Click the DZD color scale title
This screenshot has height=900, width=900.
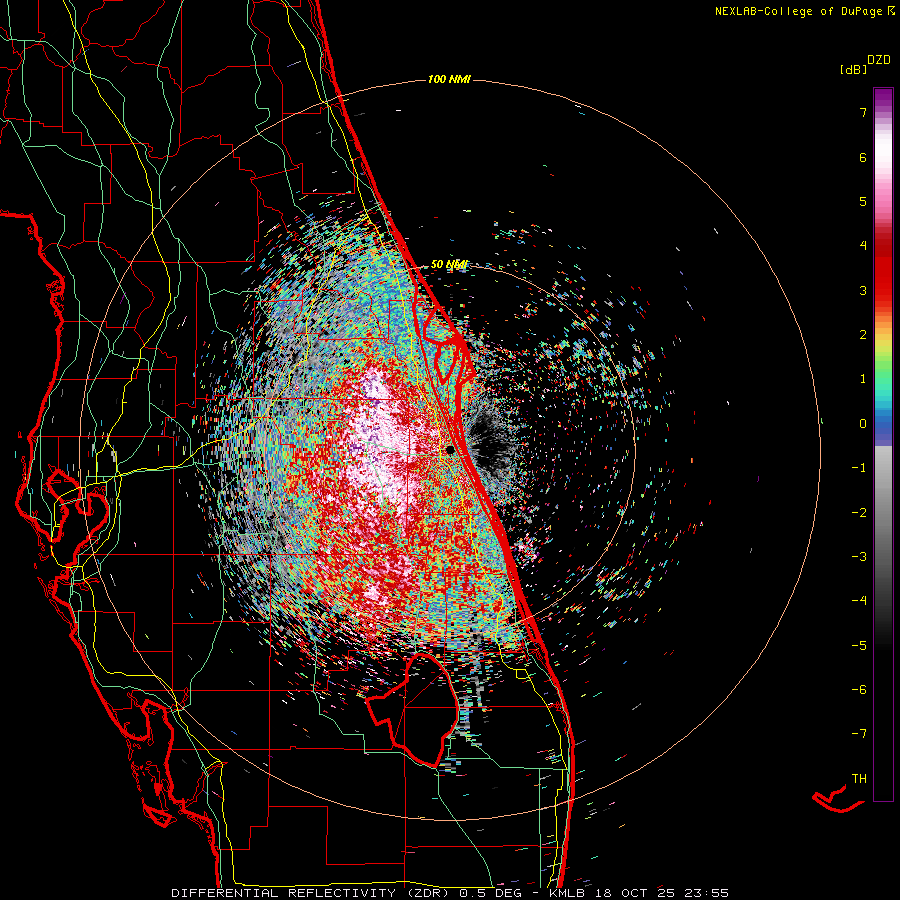(x=879, y=60)
